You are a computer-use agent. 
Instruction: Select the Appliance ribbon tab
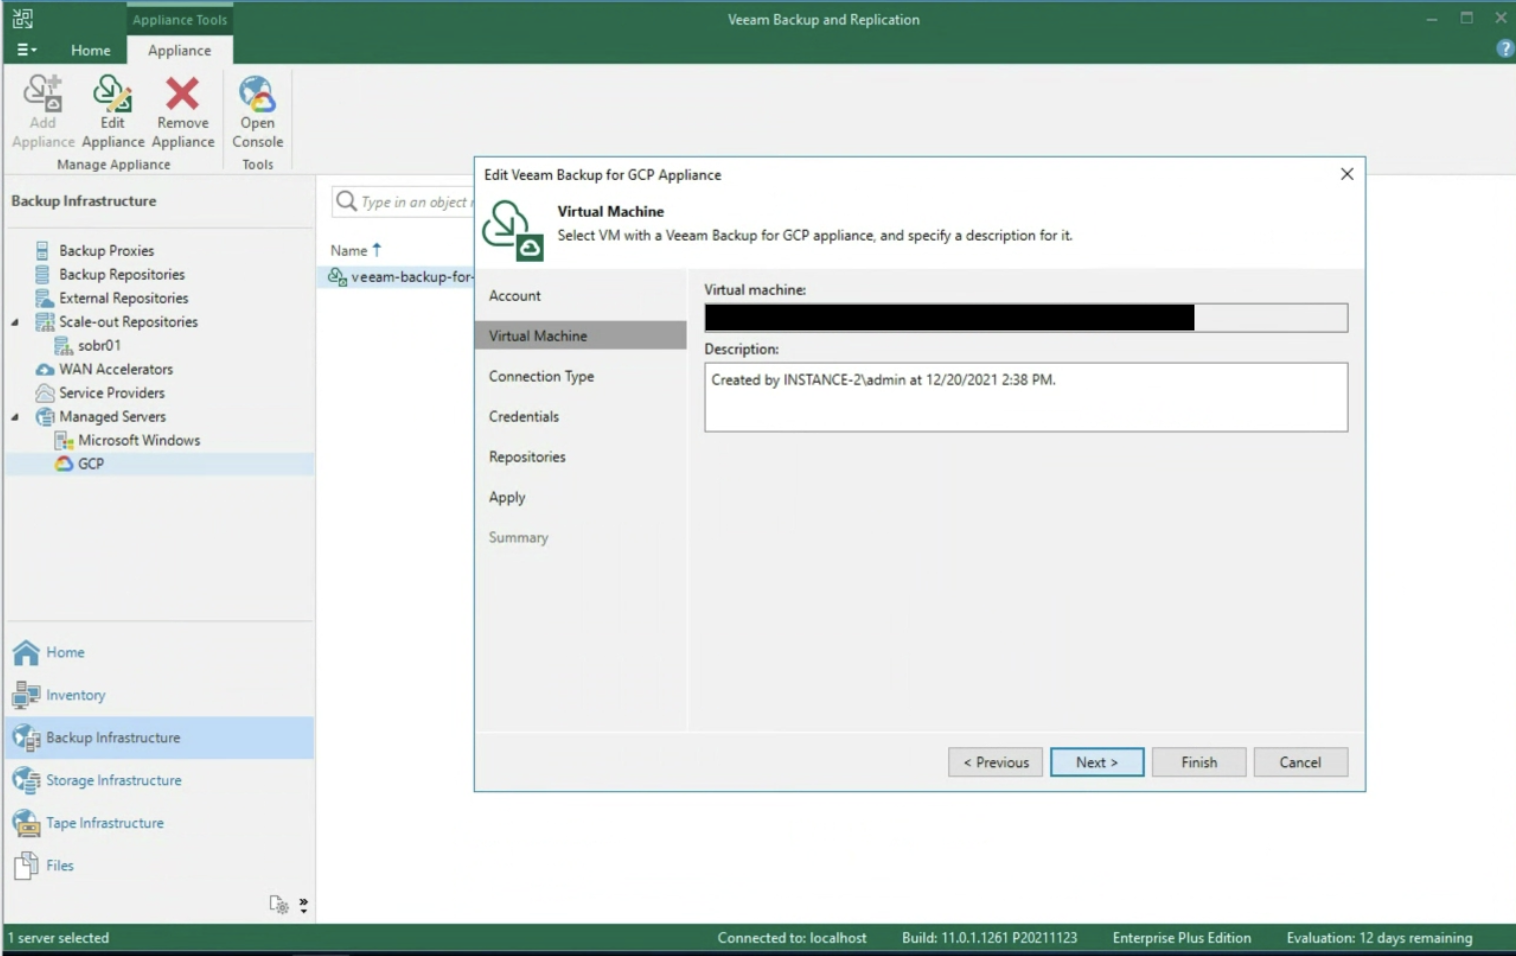click(179, 50)
